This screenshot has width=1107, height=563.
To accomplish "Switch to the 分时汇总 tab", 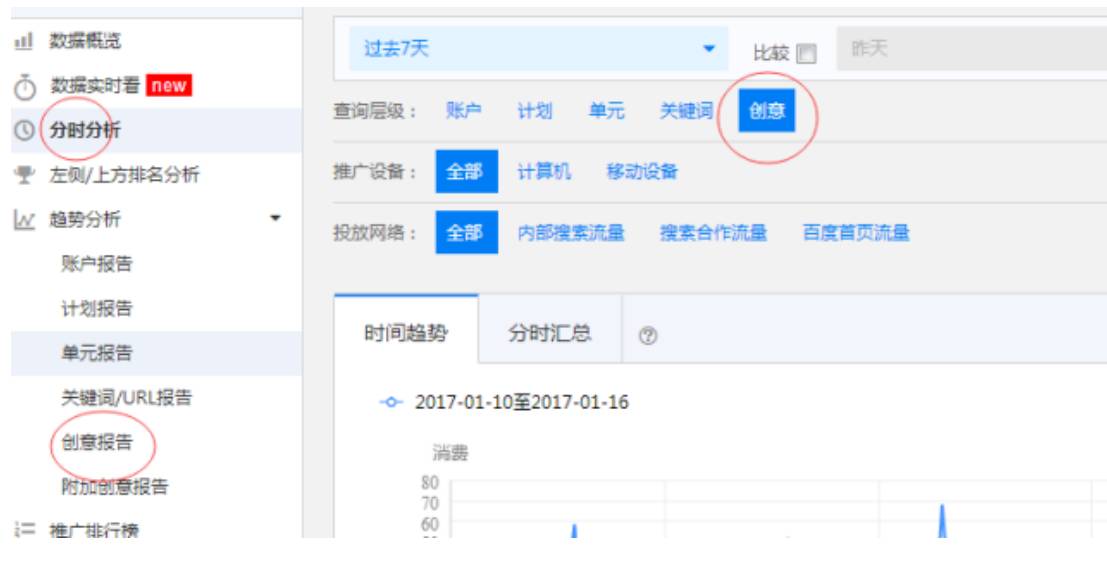I will pyautogui.click(x=550, y=333).
